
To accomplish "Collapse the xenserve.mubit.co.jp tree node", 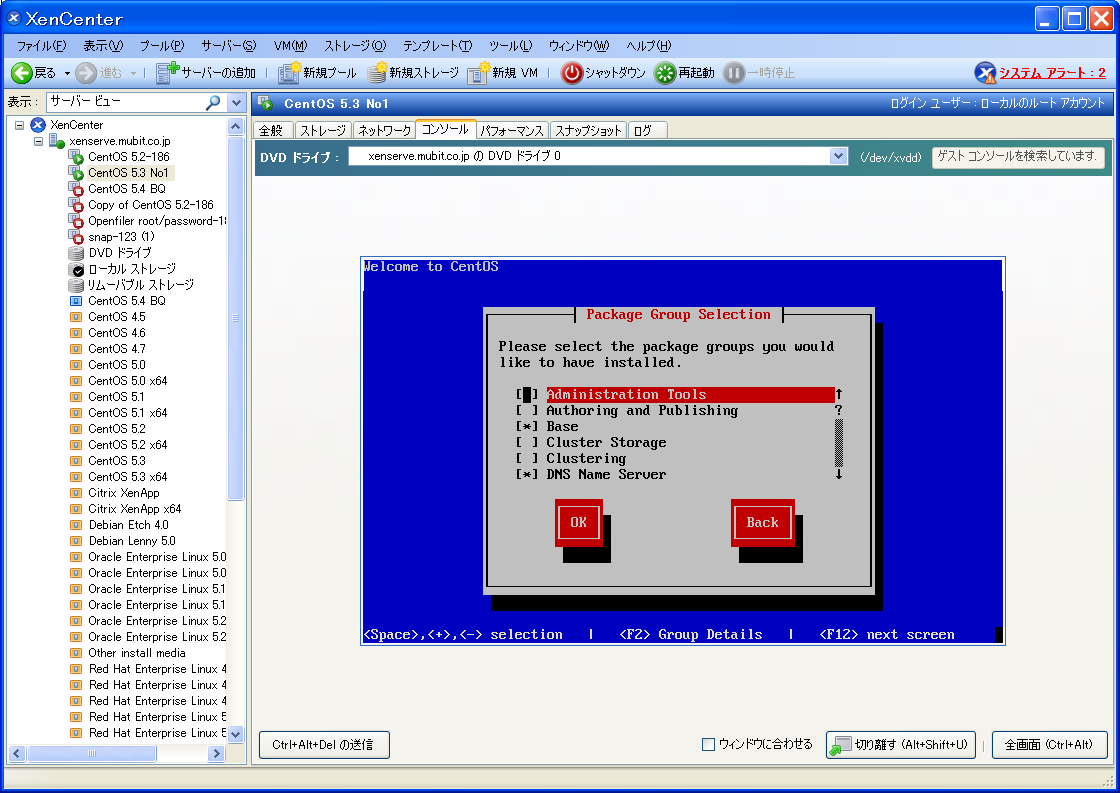I will (39, 141).
